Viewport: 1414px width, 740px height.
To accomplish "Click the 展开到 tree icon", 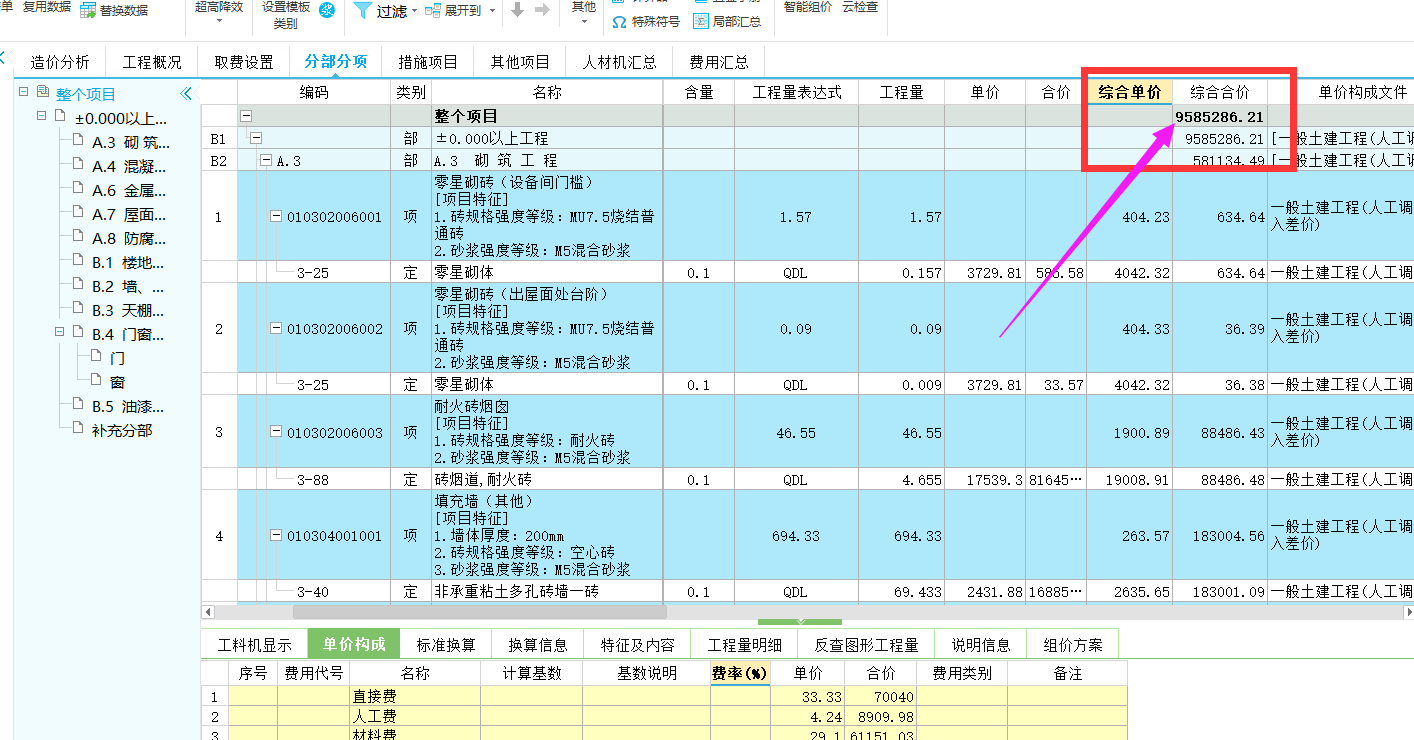I will point(432,11).
